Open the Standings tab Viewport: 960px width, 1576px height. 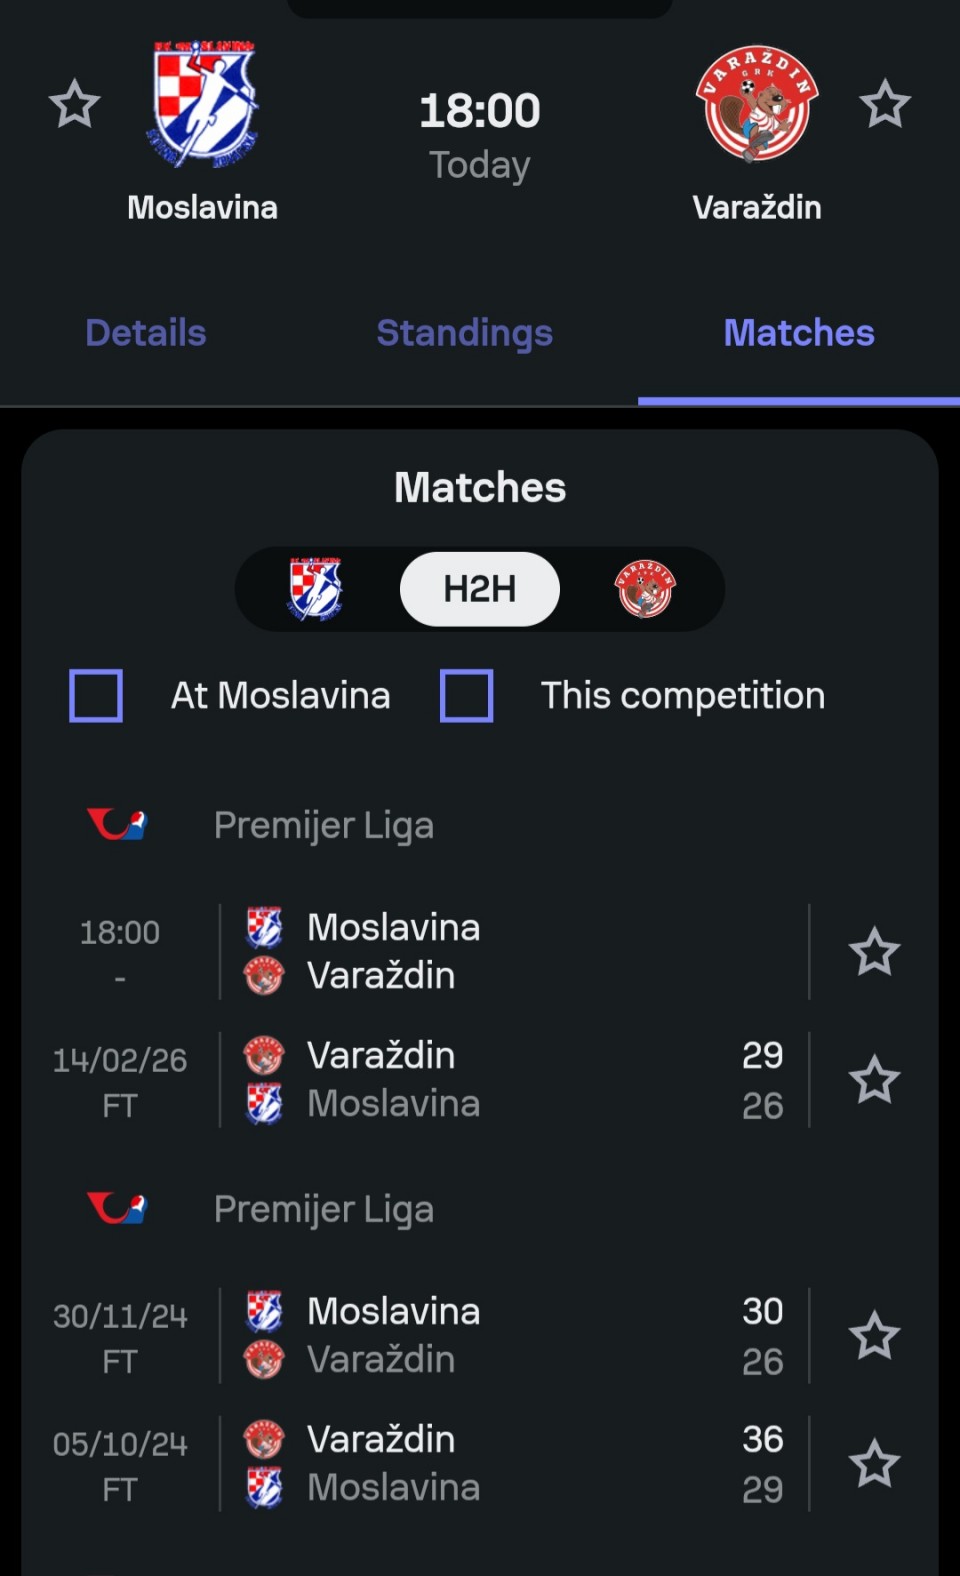pyautogui.click(x=464, y=333)
